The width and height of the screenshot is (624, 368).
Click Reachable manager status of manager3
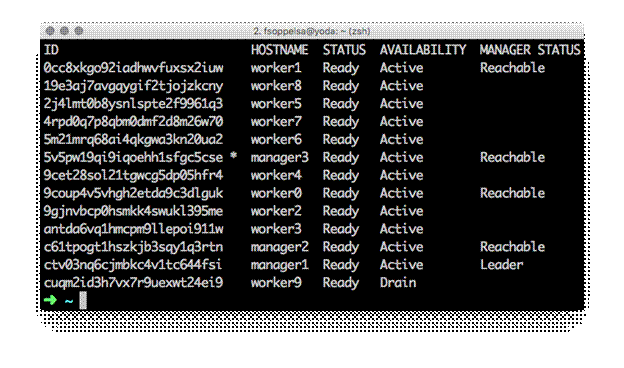click(512, 158)
